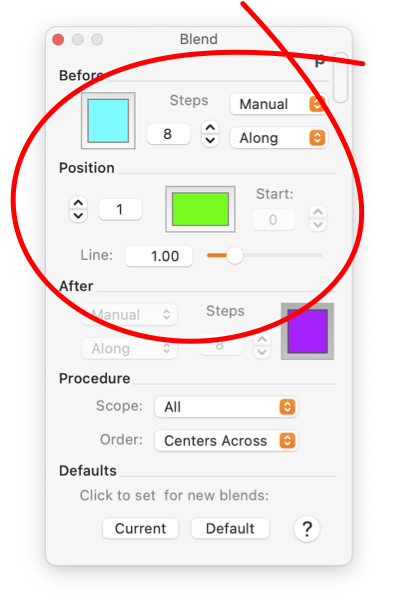
Task: Click the Before Steps field showing 8
Action: pos(168,134)
